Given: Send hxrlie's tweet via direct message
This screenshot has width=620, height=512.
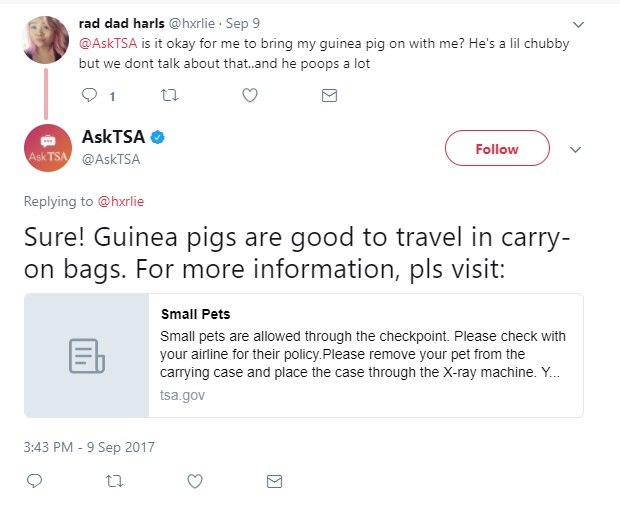Looking at the screenshot, I should point(329,96).
